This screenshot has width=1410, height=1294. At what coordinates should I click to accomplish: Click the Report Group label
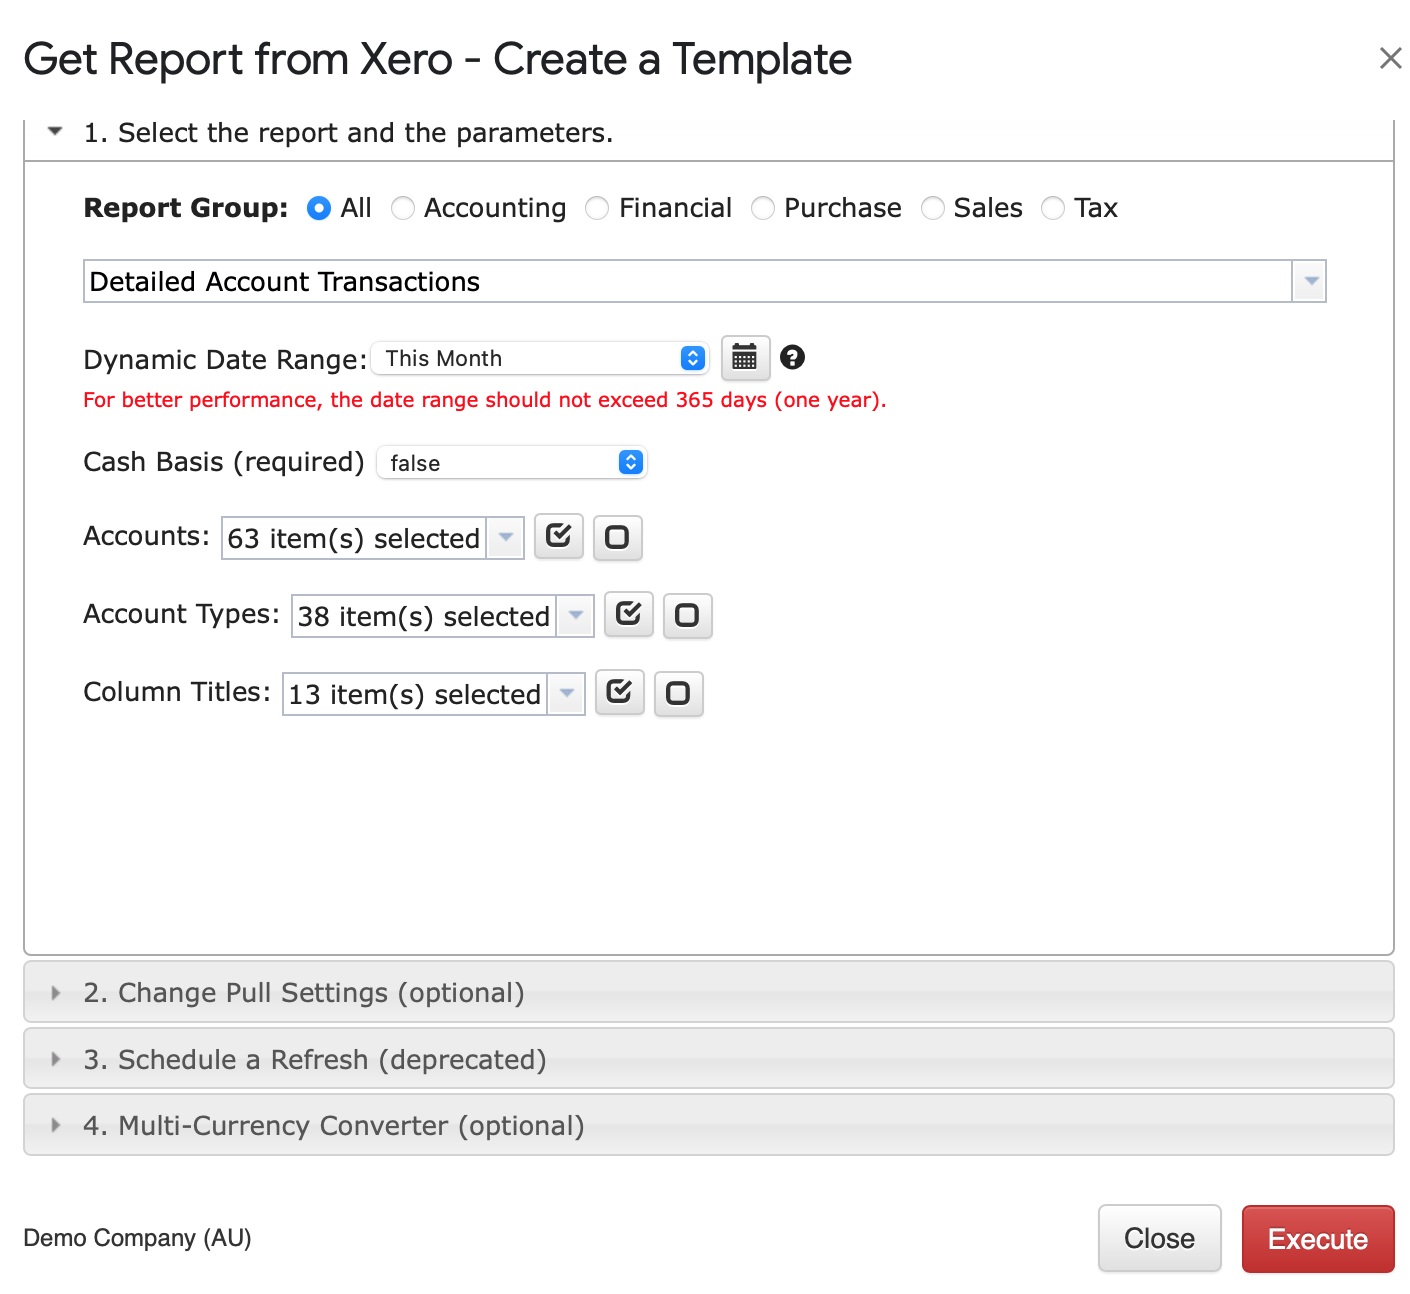186,208
